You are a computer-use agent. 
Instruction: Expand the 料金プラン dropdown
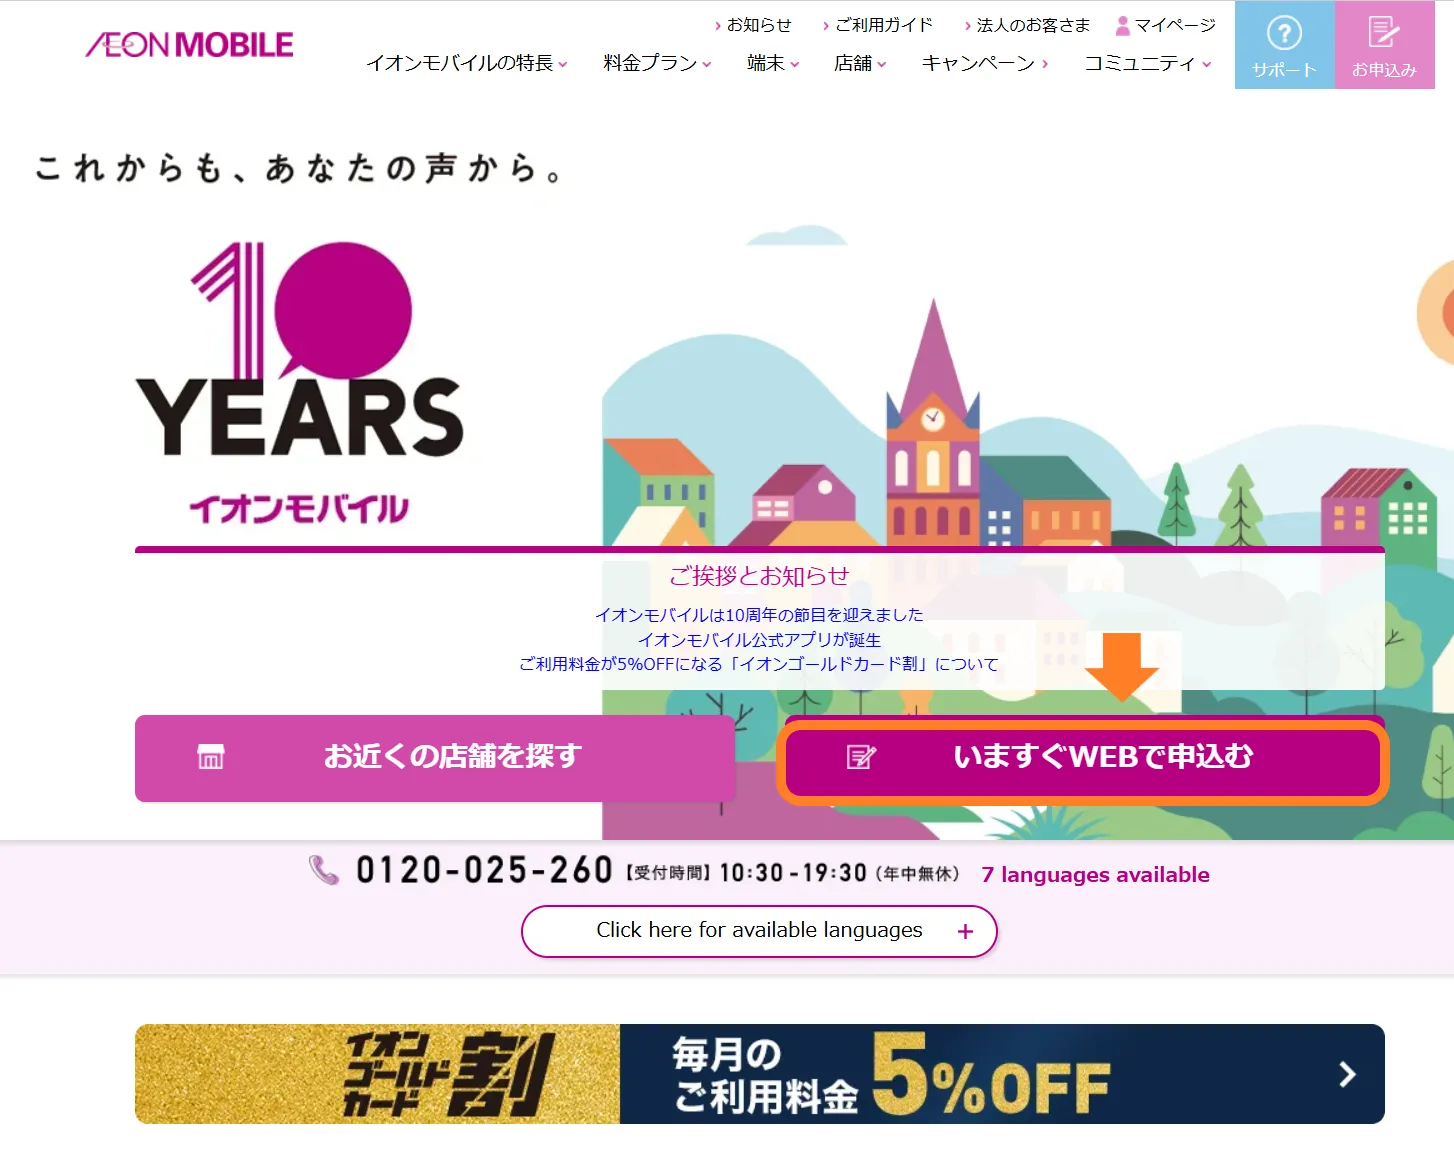pos(657,63)
